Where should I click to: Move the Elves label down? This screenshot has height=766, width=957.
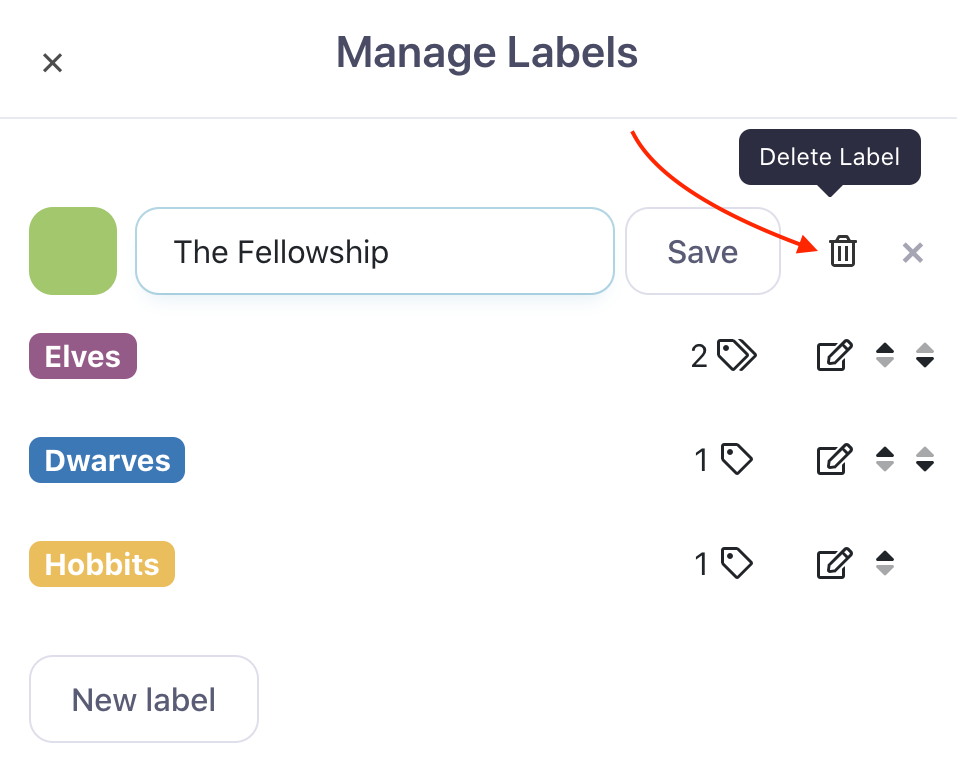point(925,356)
